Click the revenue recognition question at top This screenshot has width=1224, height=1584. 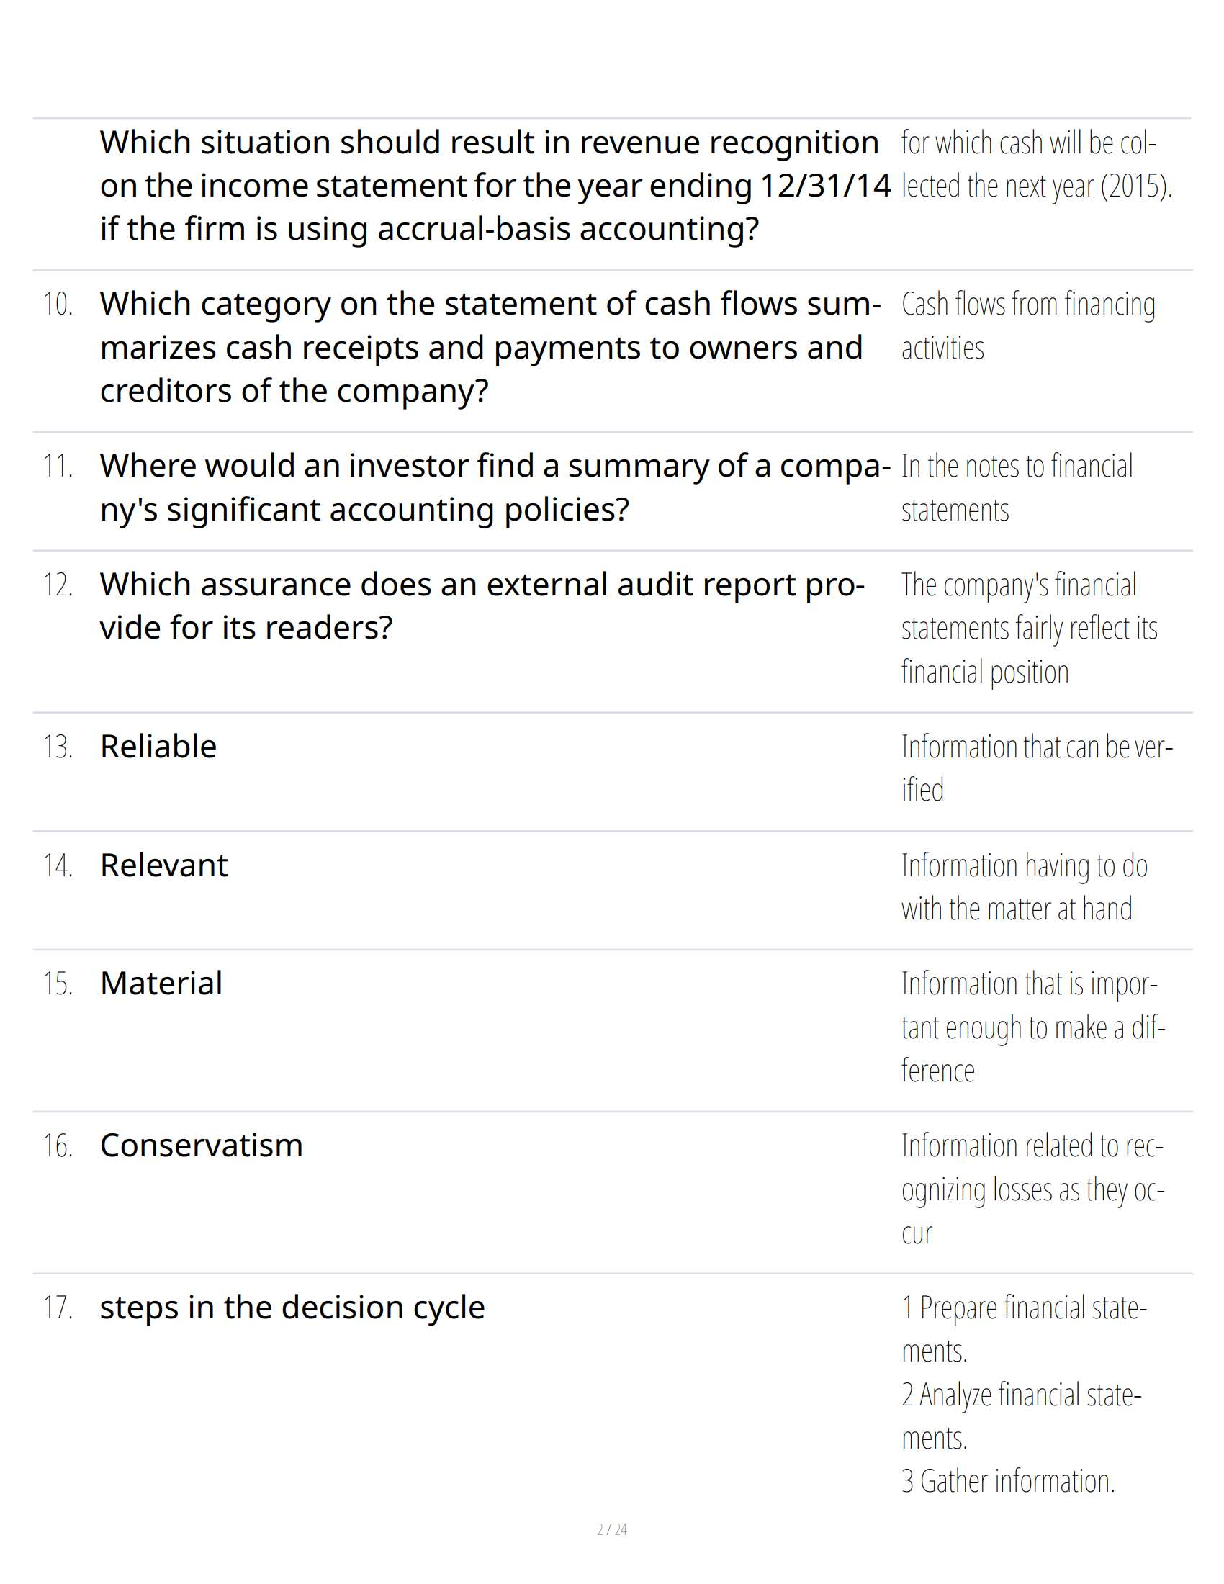[494, 186]
